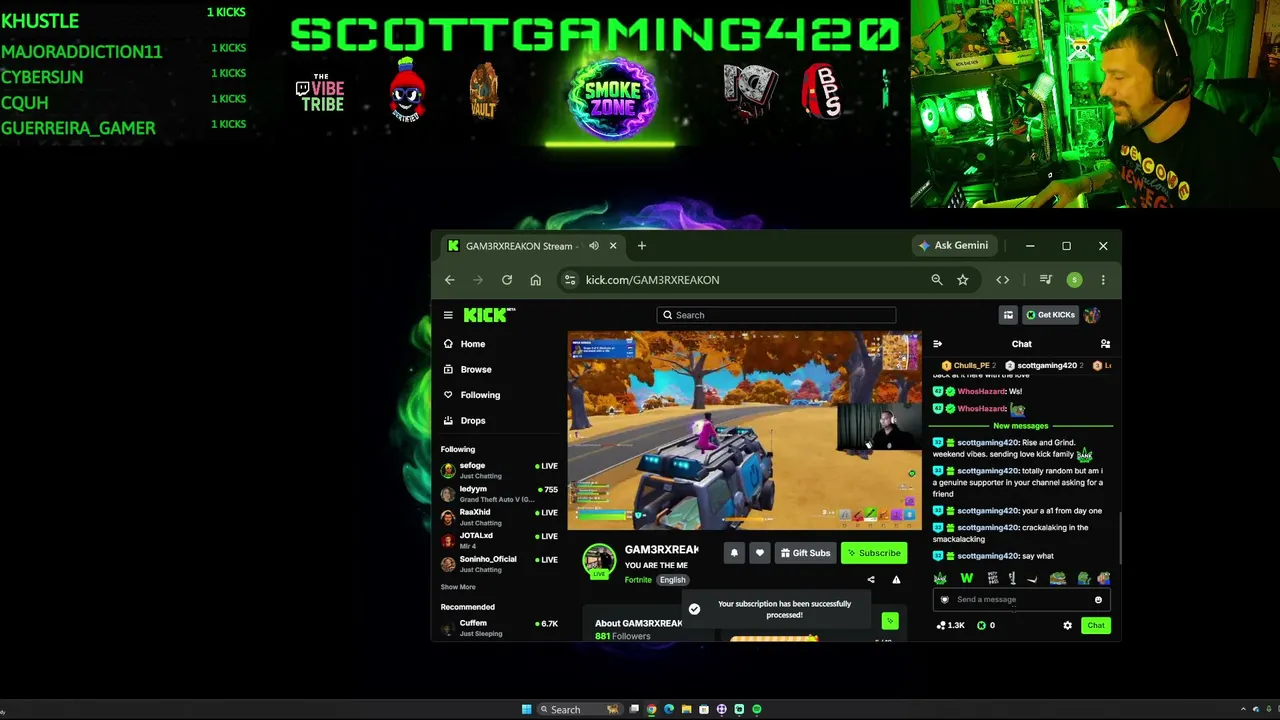1280x720 pixels.
Task: Open ledyym's channel in Following list
Action: pos(499,494)
